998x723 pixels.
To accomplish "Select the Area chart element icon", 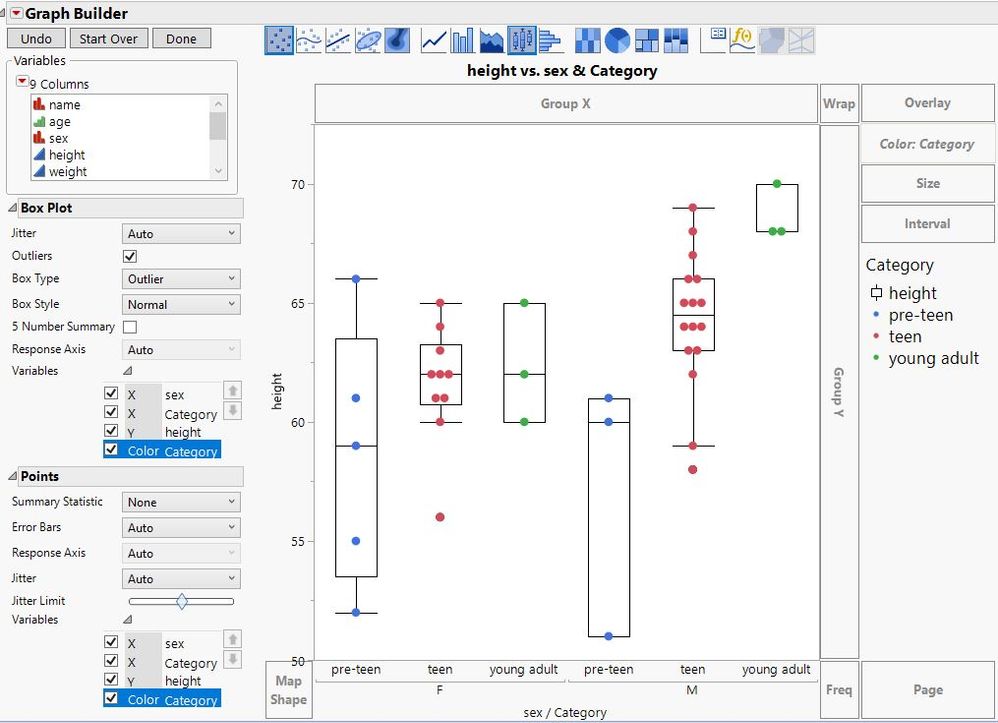I will [489, 40].
